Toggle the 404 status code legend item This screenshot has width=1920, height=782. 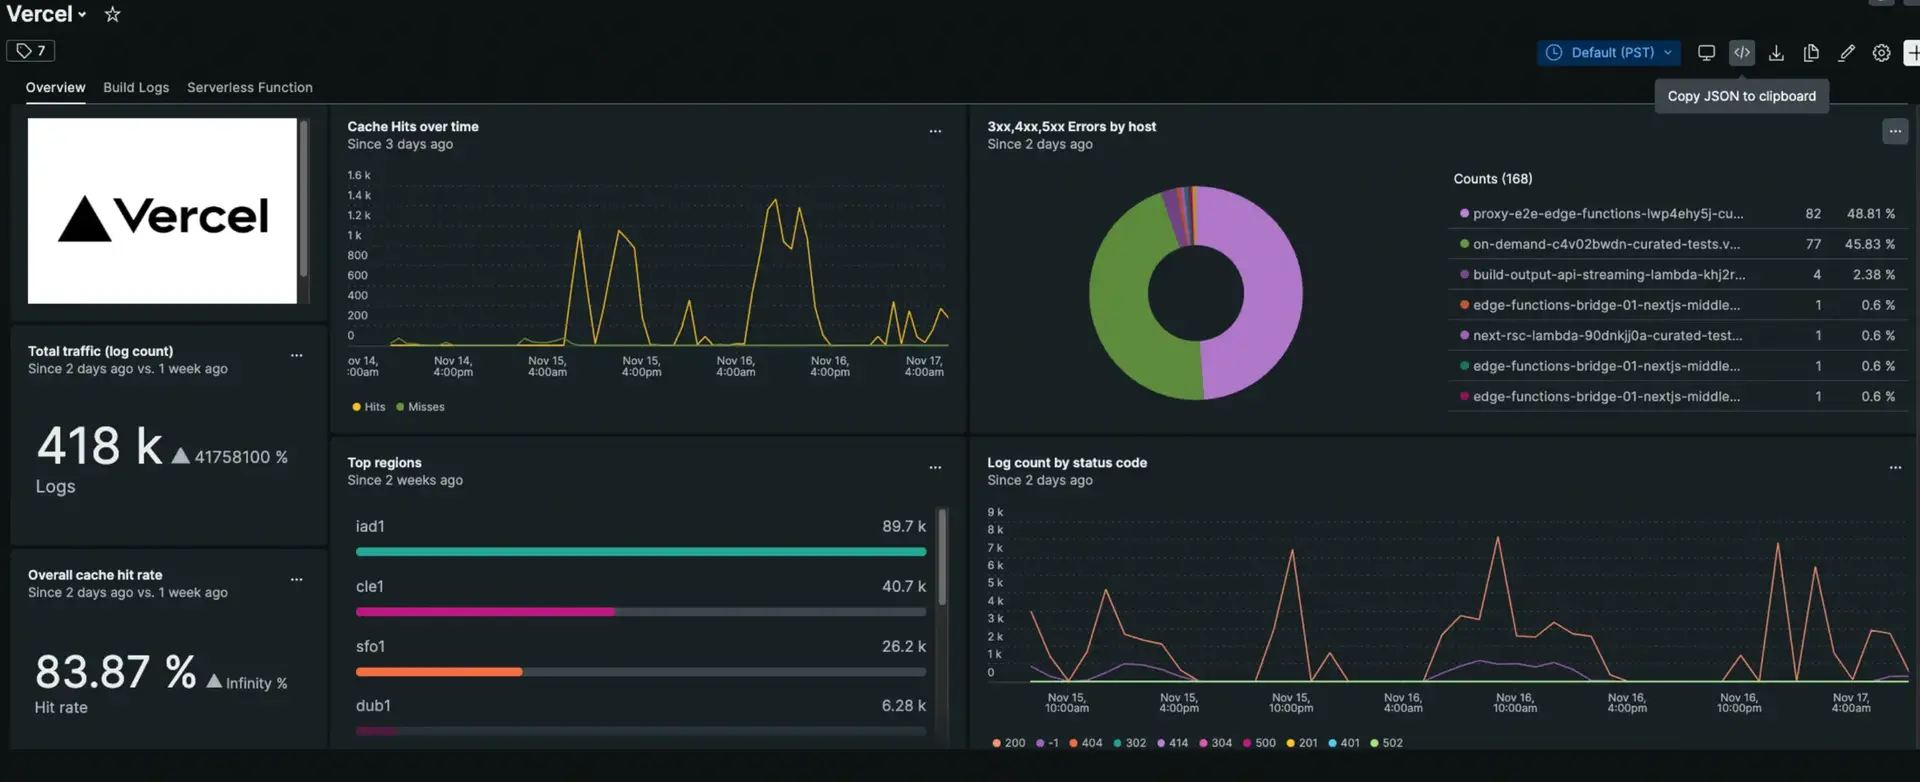click(x=1086, y=743)
